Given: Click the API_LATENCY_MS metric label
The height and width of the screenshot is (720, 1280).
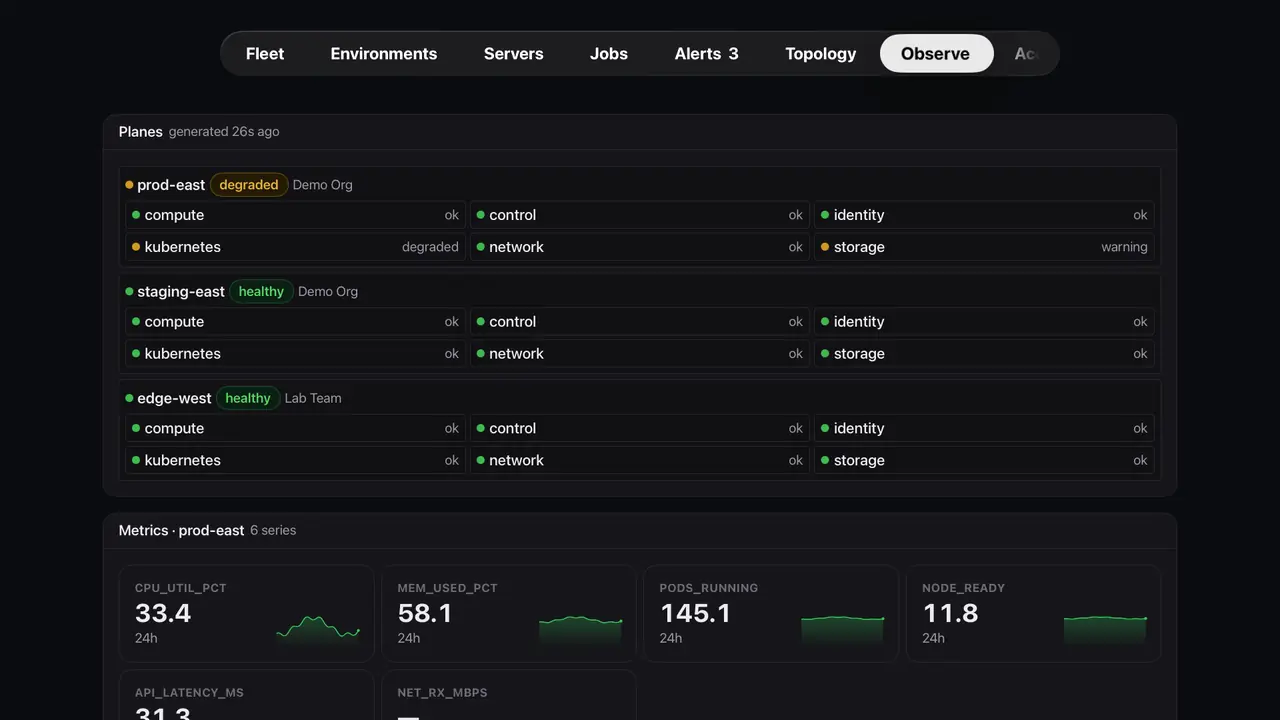Looking at the screenshot, I should (189, 693).
